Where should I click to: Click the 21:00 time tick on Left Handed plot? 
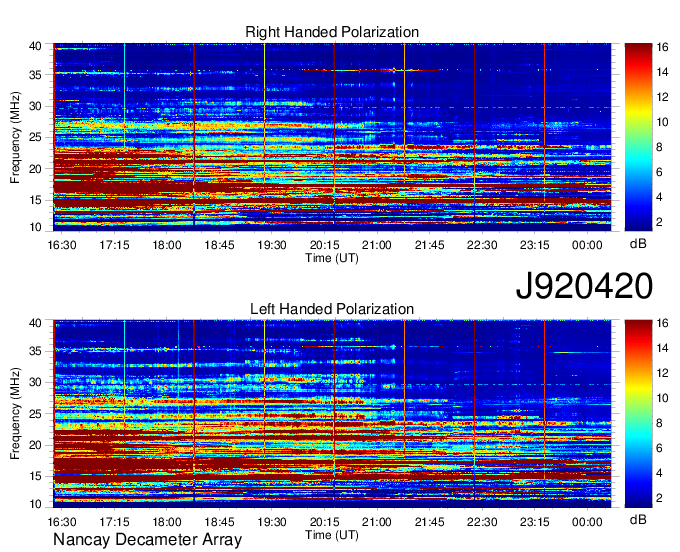tap(376, 522)
